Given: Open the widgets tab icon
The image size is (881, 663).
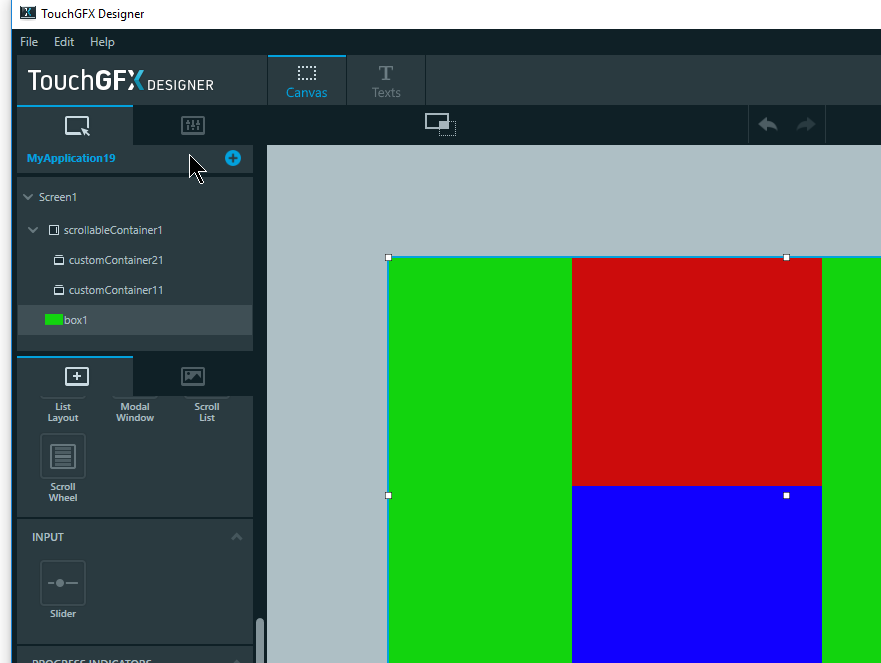Looking at the screenshot, I should click(76, 376).
